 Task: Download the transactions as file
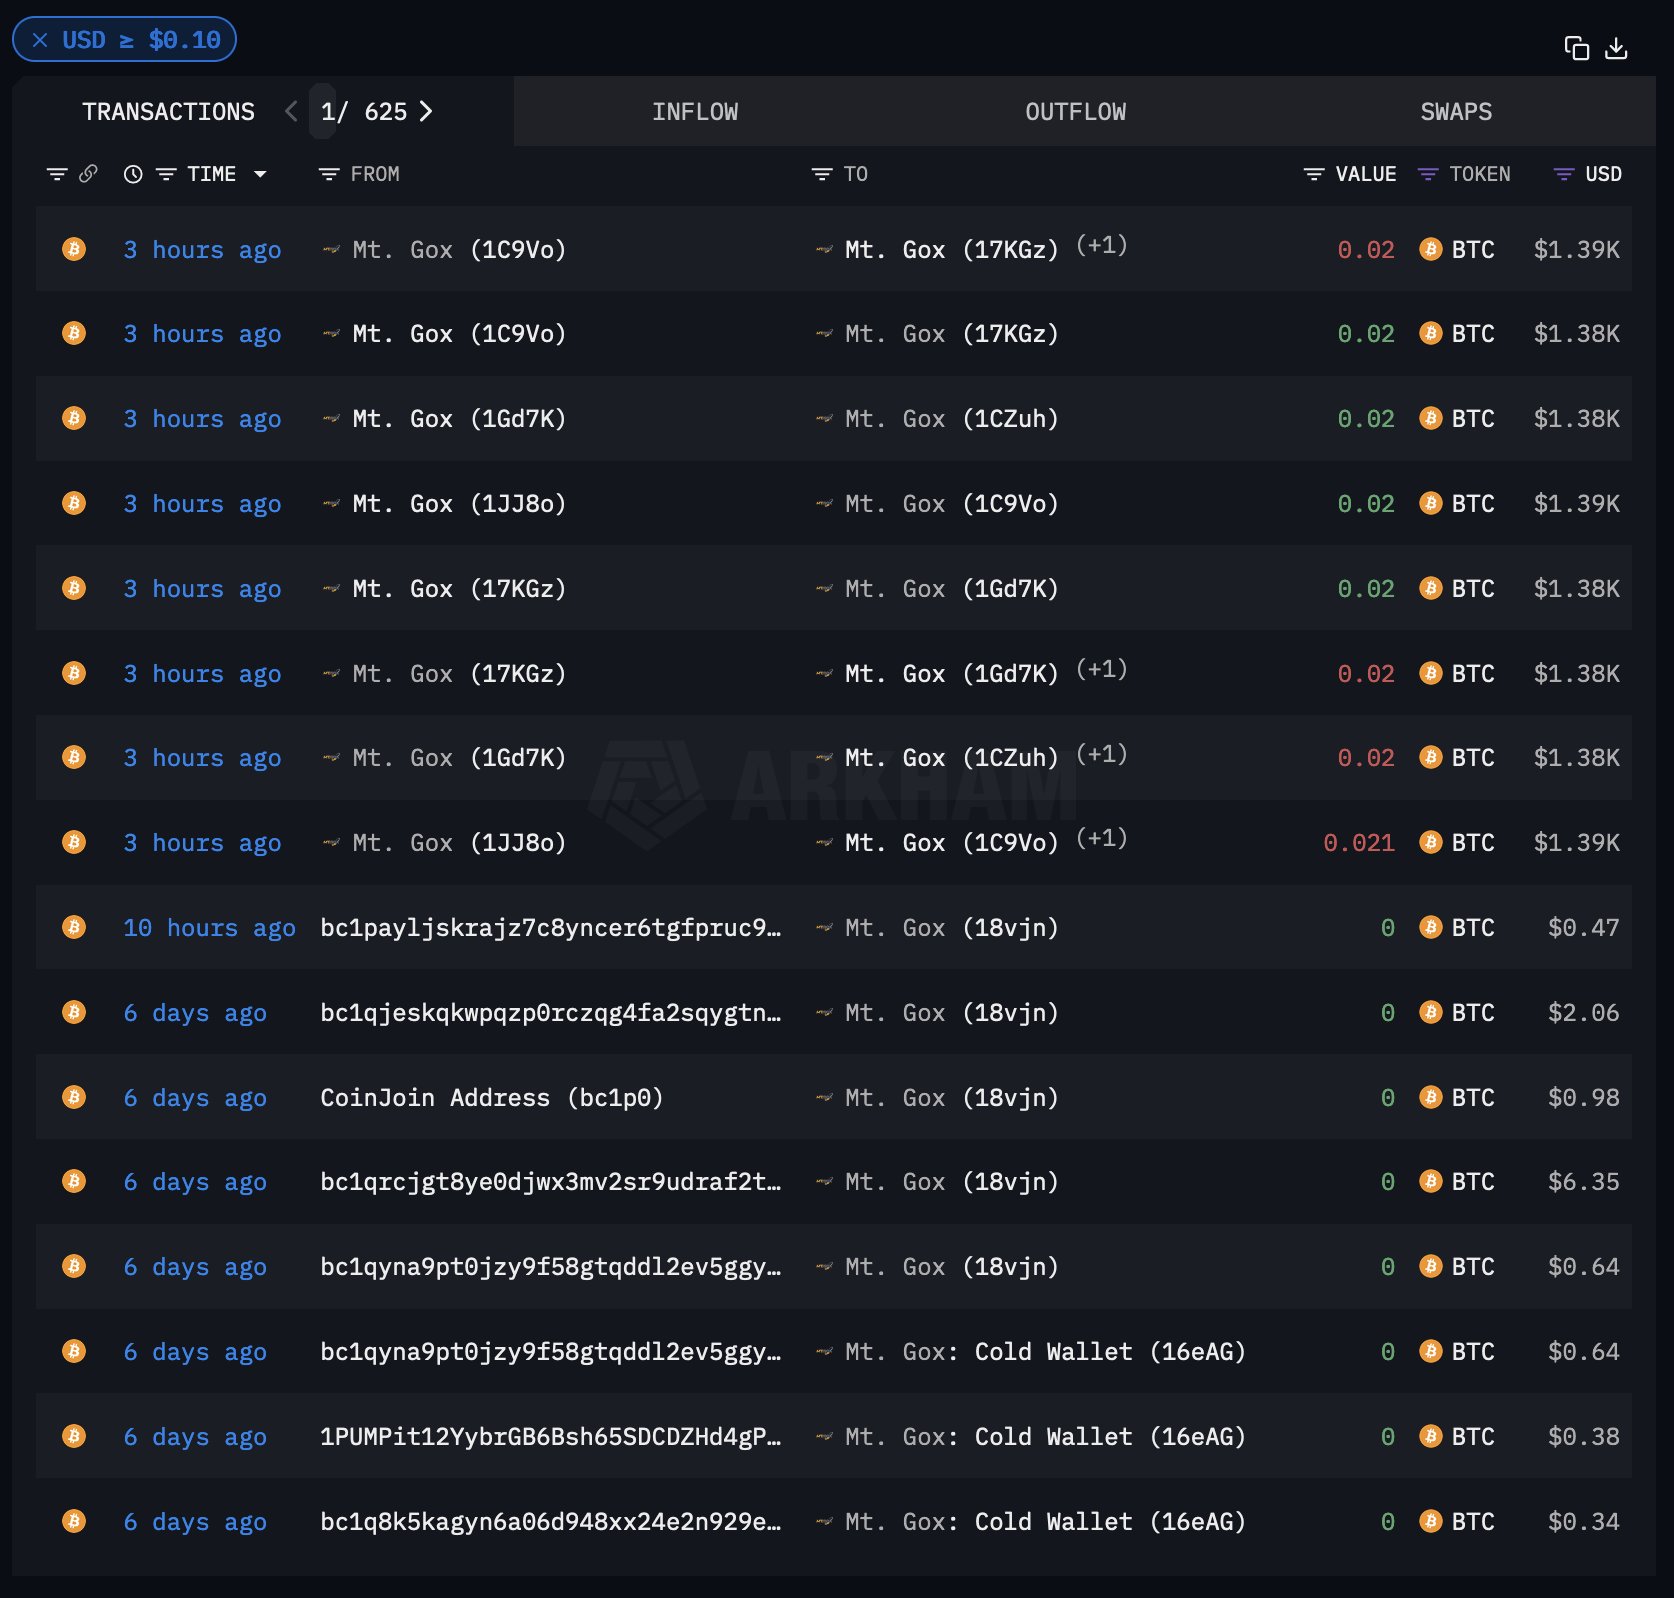pyautogui.click(x=1616, y=48)
